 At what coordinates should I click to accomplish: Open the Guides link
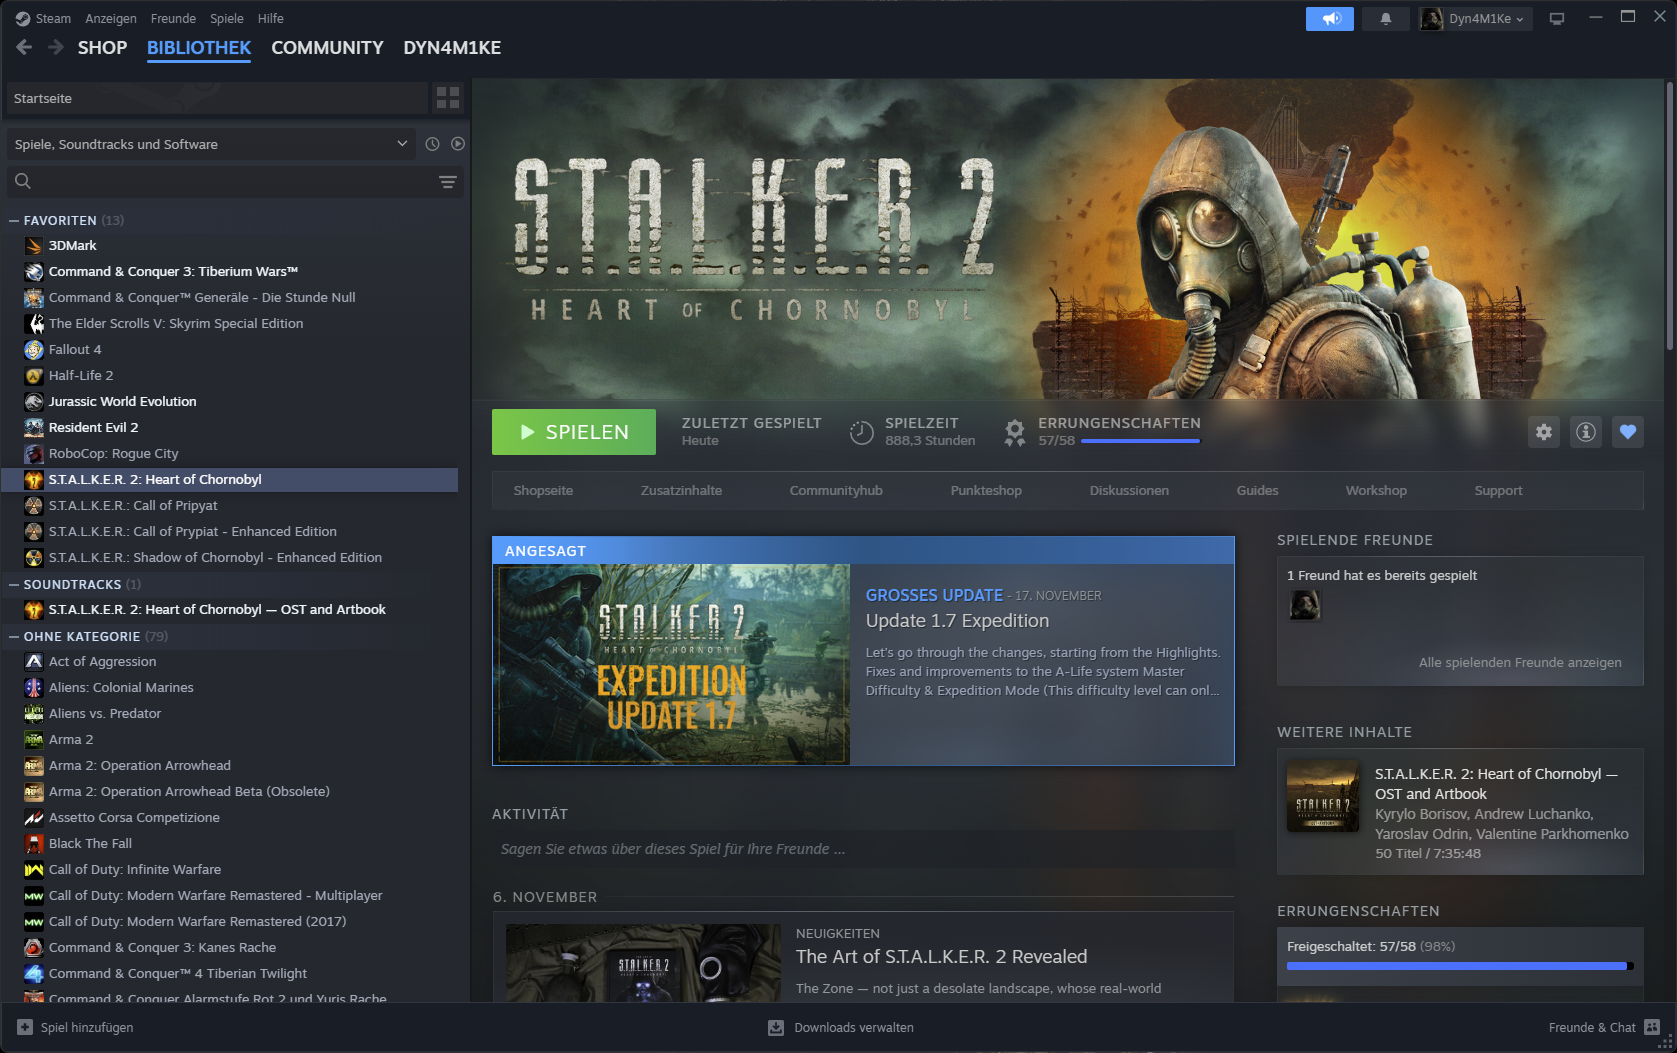coord(1257,491)
